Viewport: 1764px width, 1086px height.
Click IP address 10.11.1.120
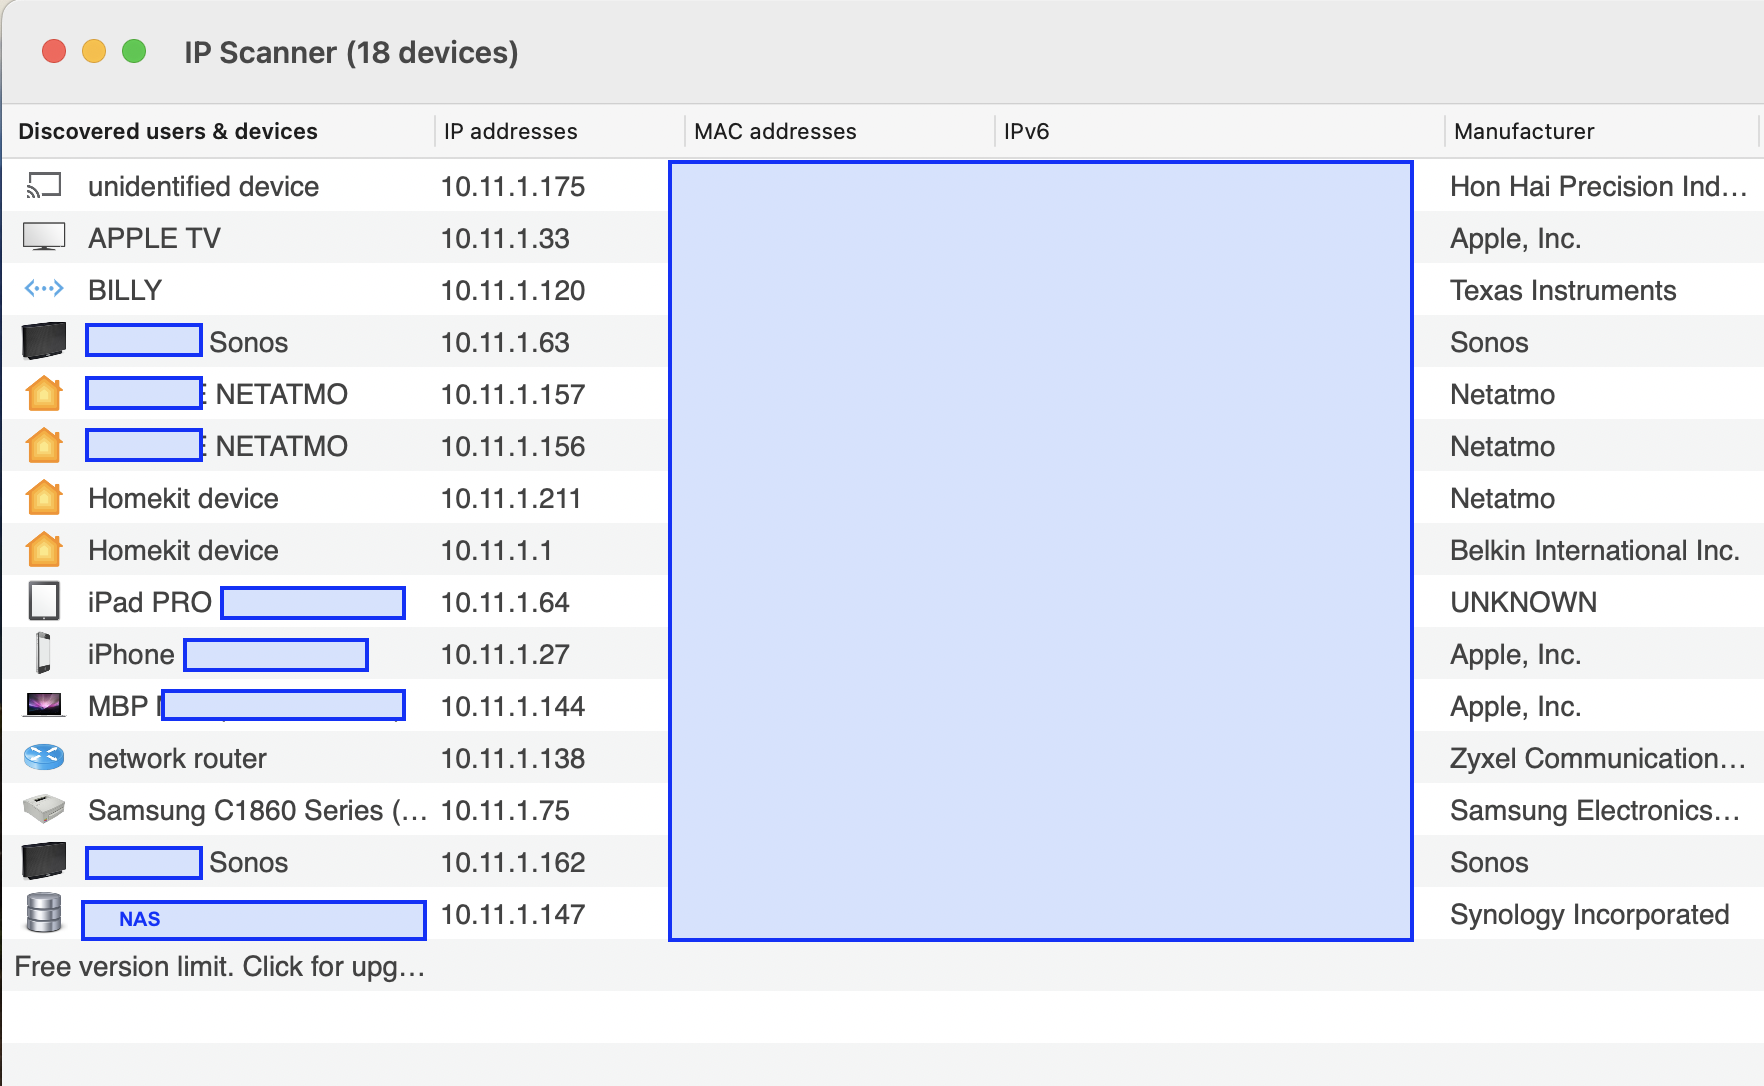tap(513, 290)
